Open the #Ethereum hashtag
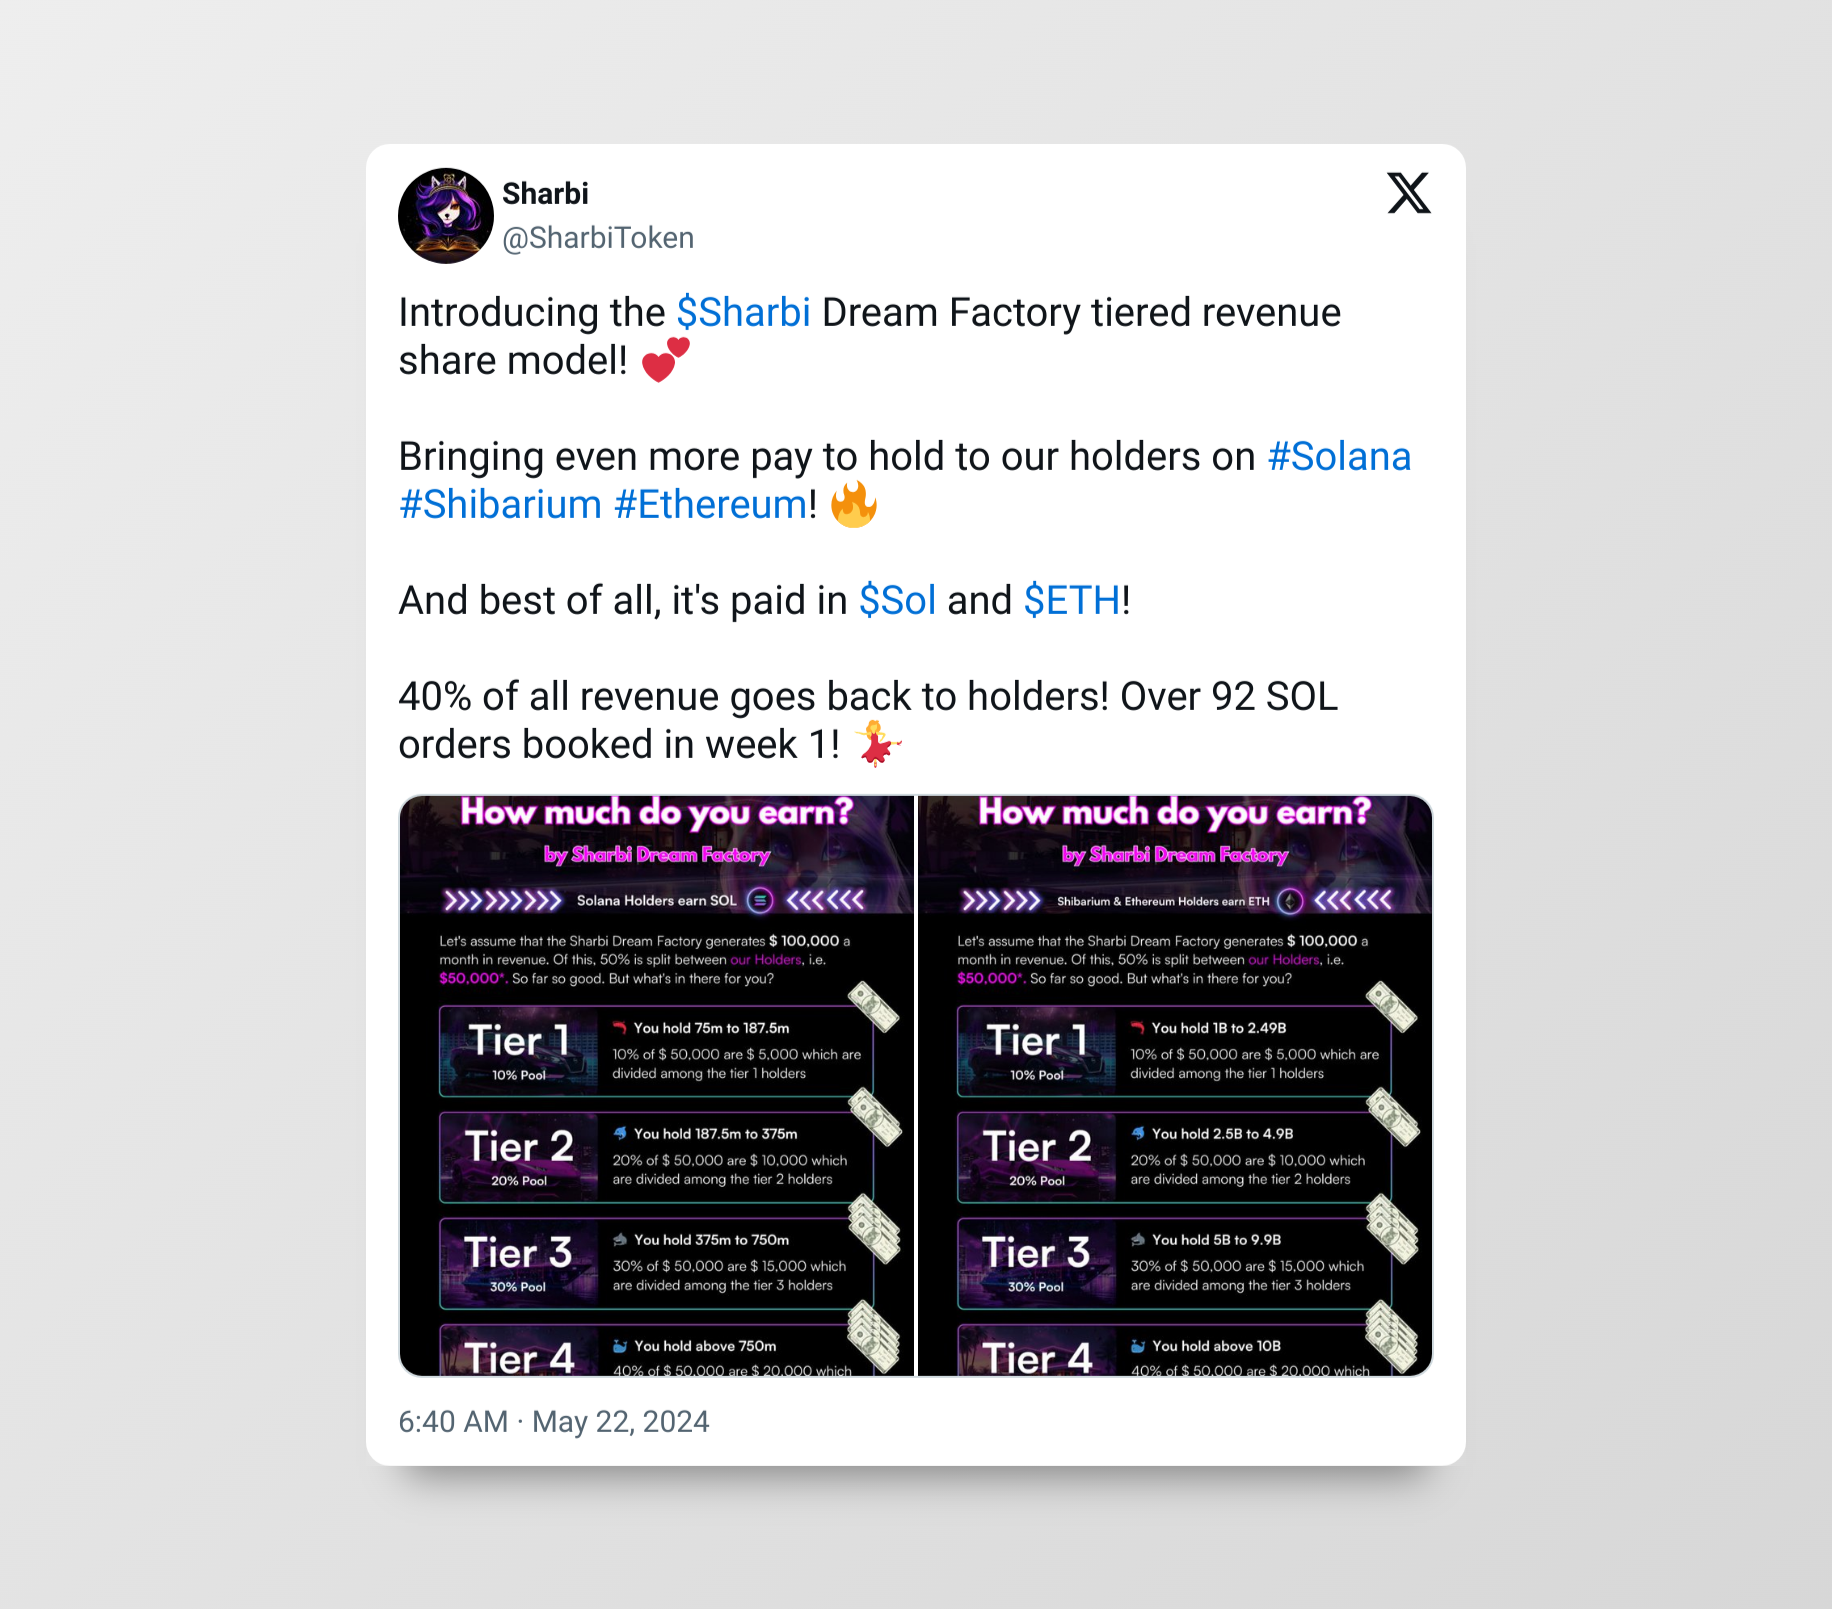1832x1609 pixels. [x=711, y=505]
